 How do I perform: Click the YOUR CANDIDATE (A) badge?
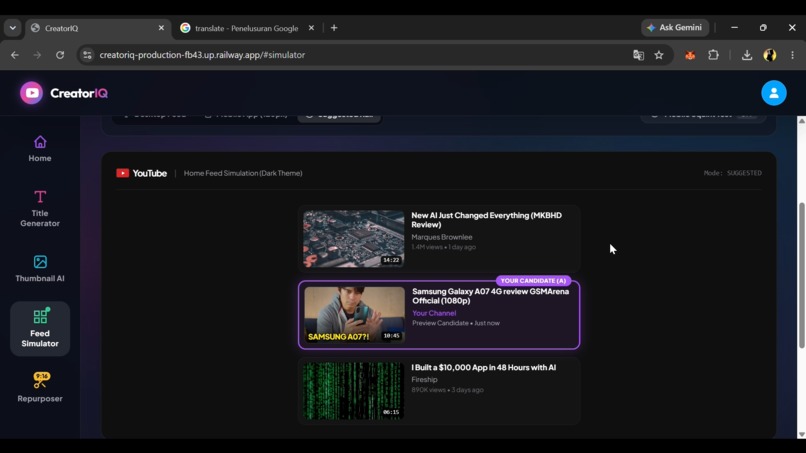click(533, 281)
